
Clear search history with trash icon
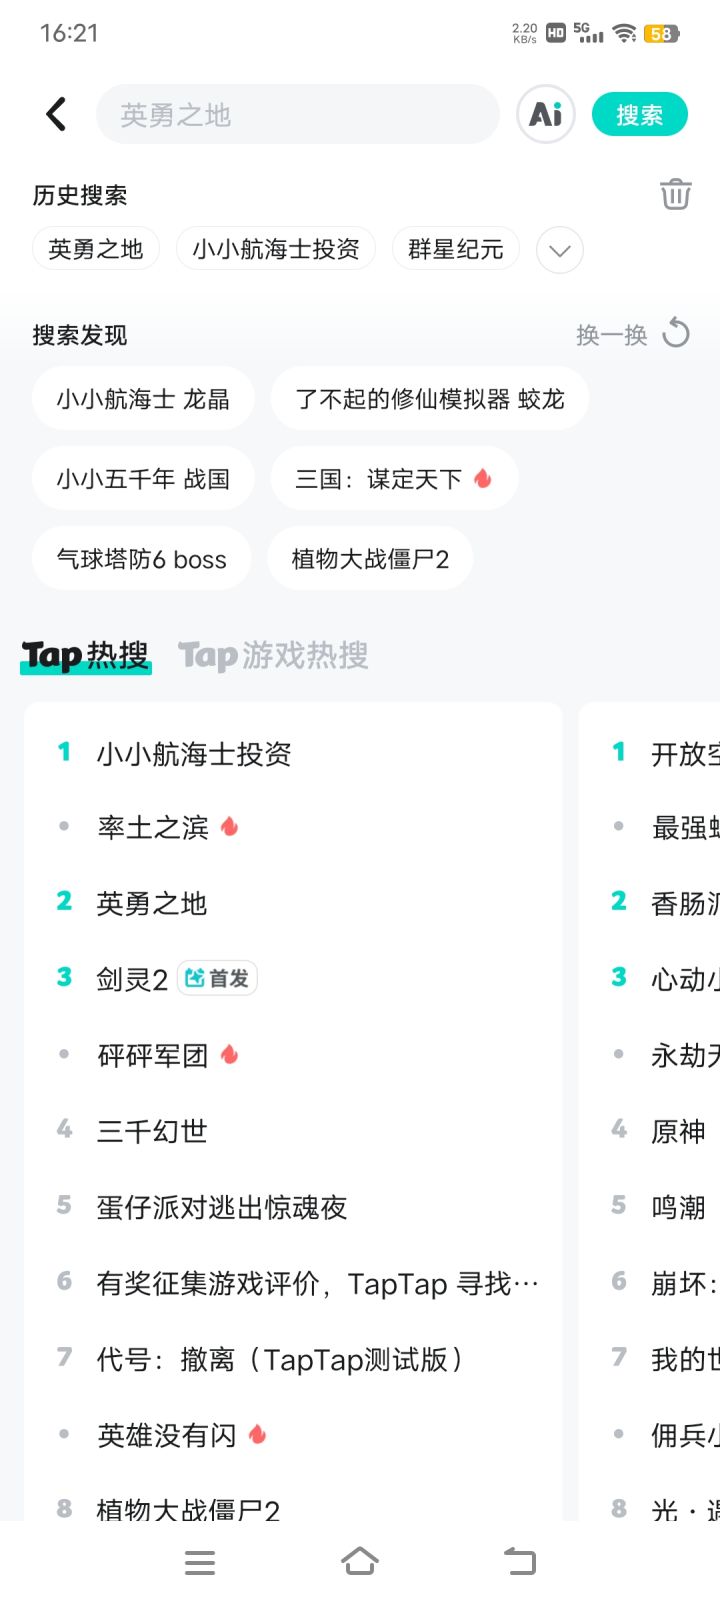(675, 194)
